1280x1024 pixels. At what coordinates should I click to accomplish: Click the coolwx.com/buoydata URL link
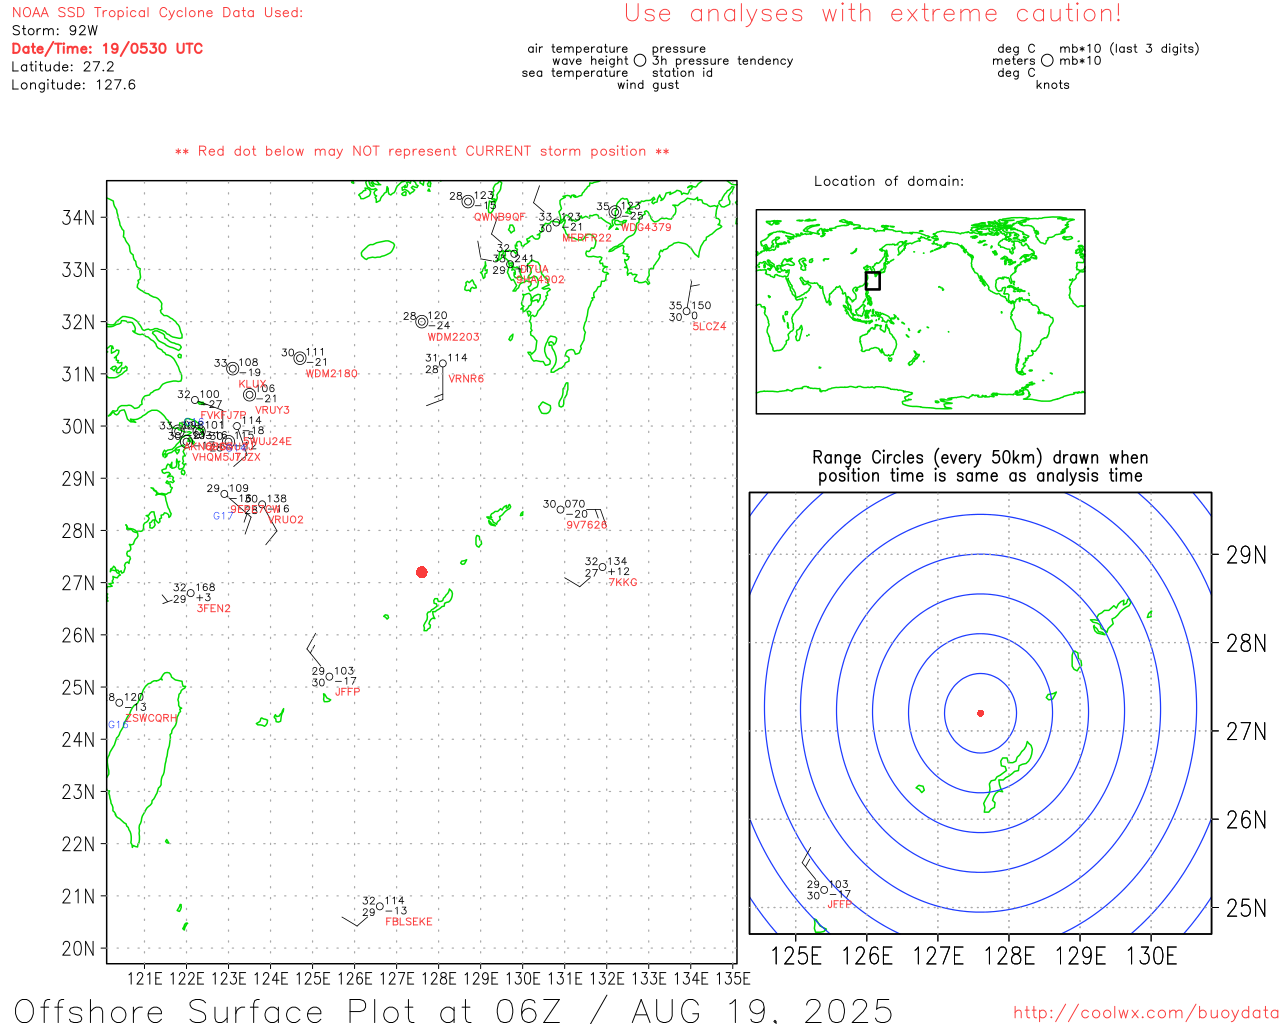pyautogui.click(x=1146, y=1013)
